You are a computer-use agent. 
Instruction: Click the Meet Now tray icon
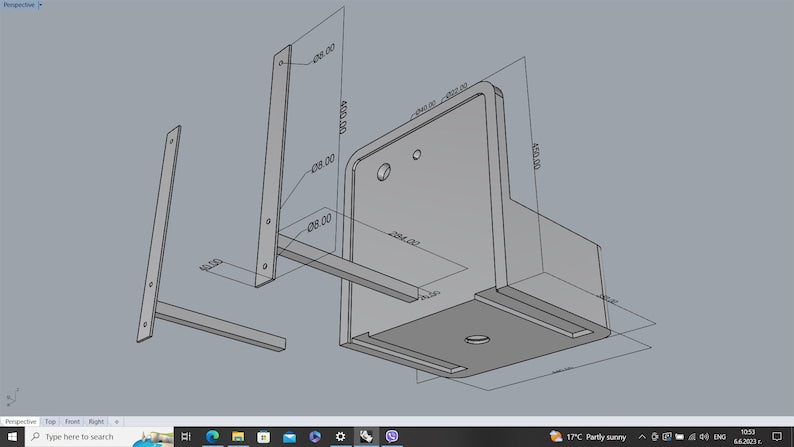655,437
